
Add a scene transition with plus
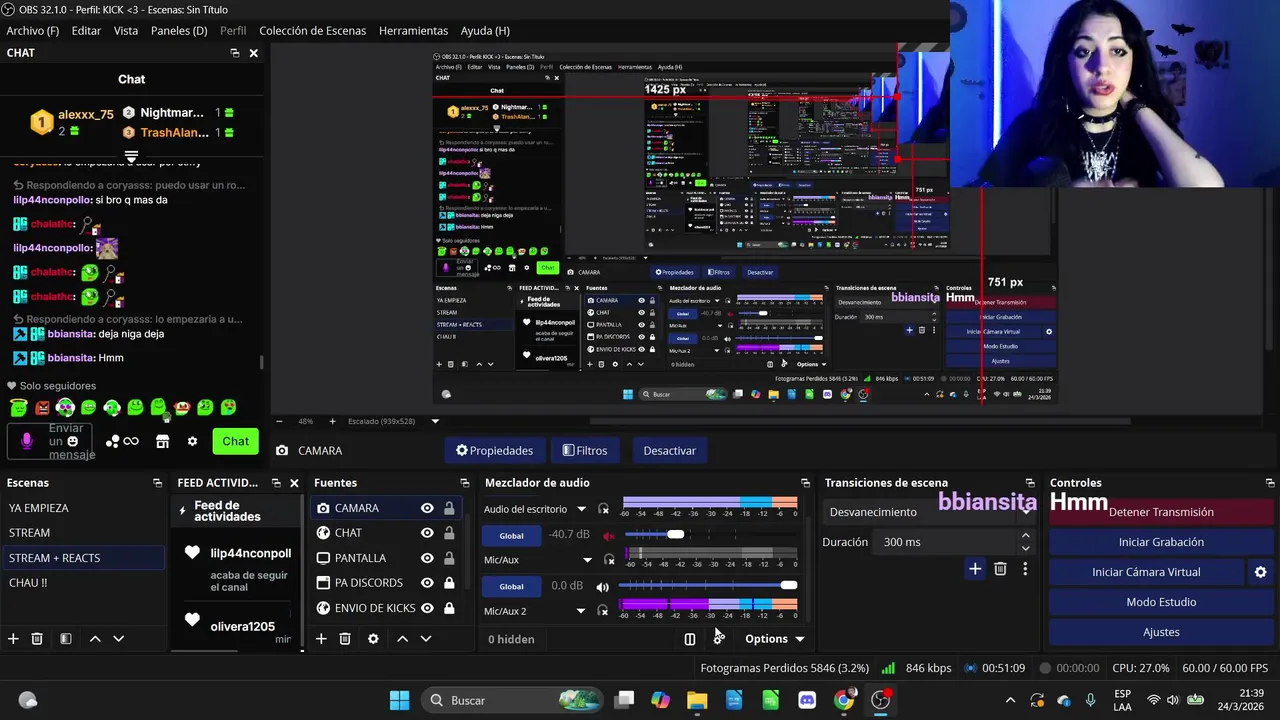click(x=975, y=569)
